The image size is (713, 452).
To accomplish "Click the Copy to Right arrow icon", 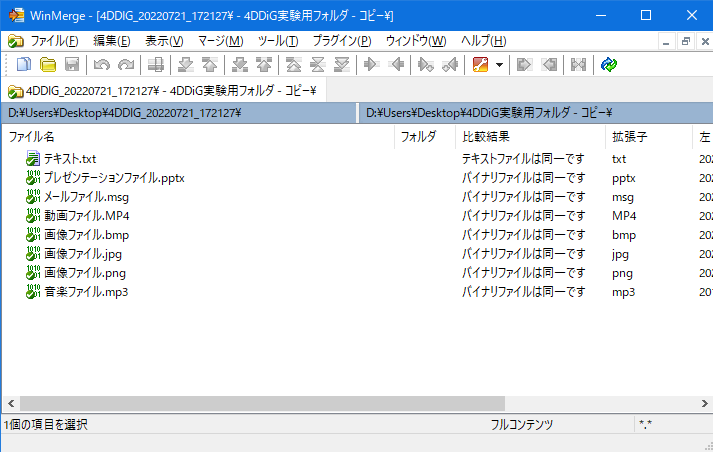I will click(372, 65).
